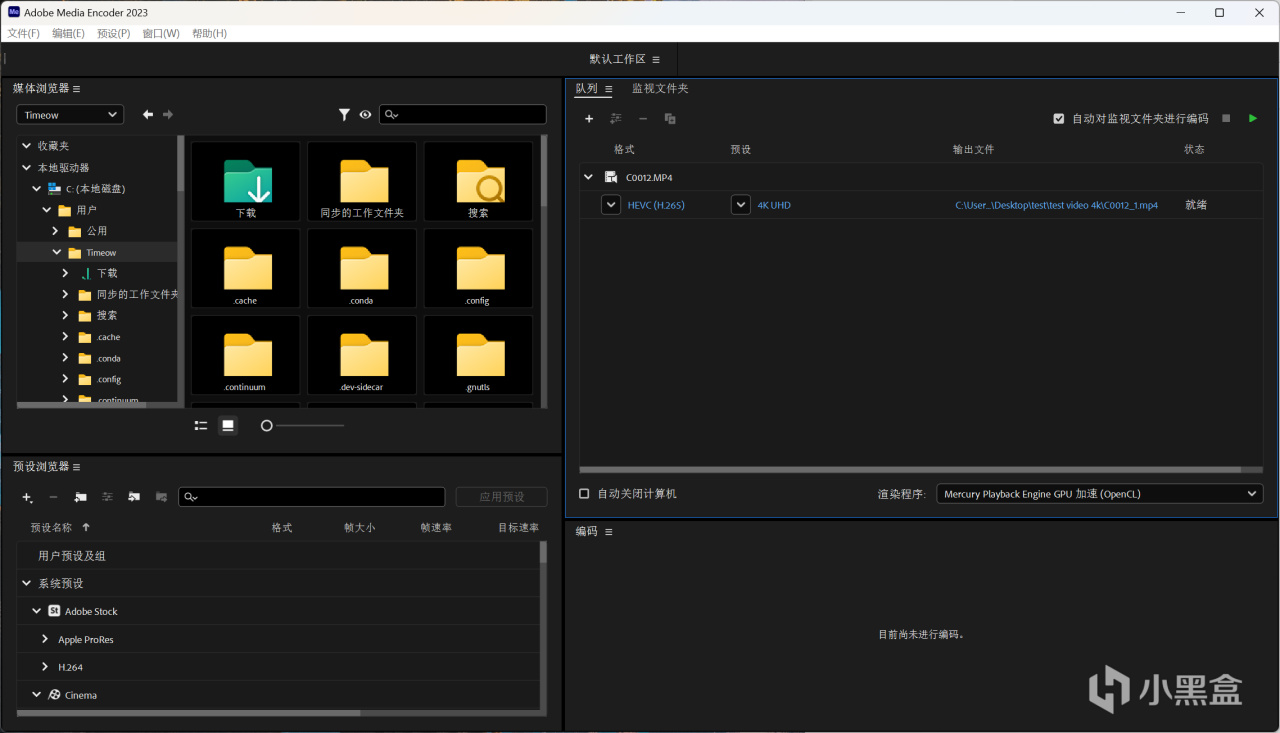This screenshot has width=1280, height=733.
Task: Click the import presets icon
Action: point(134,497)
